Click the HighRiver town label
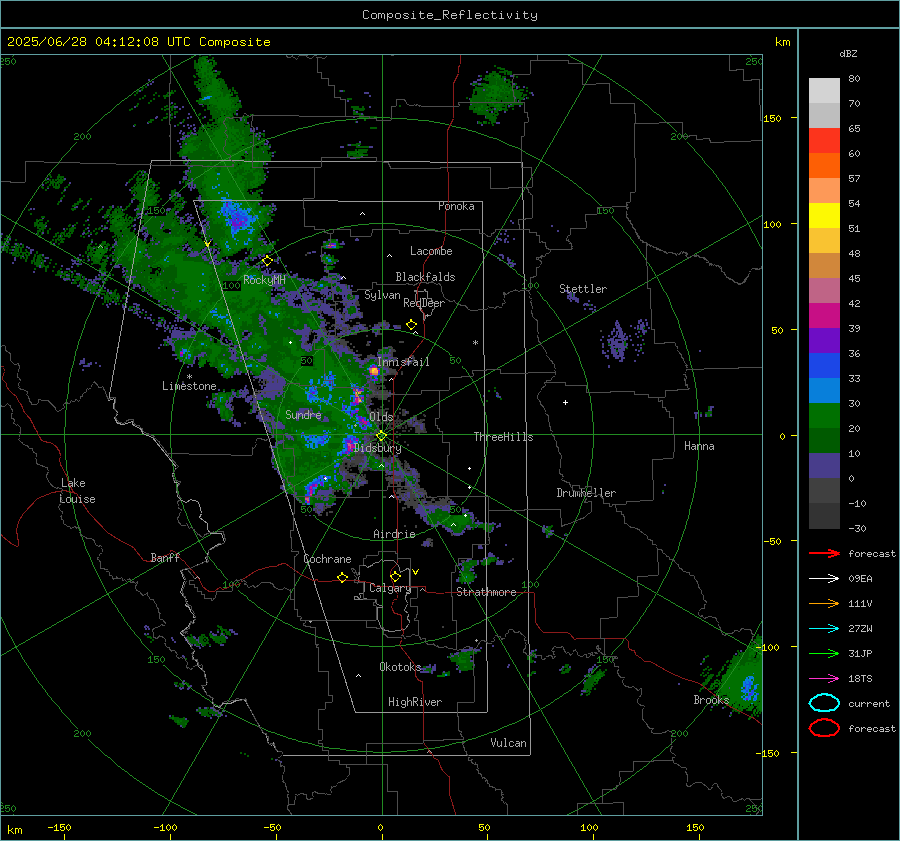Image resolution: width=900 pixels, height=841 pixels. point(415,702)
